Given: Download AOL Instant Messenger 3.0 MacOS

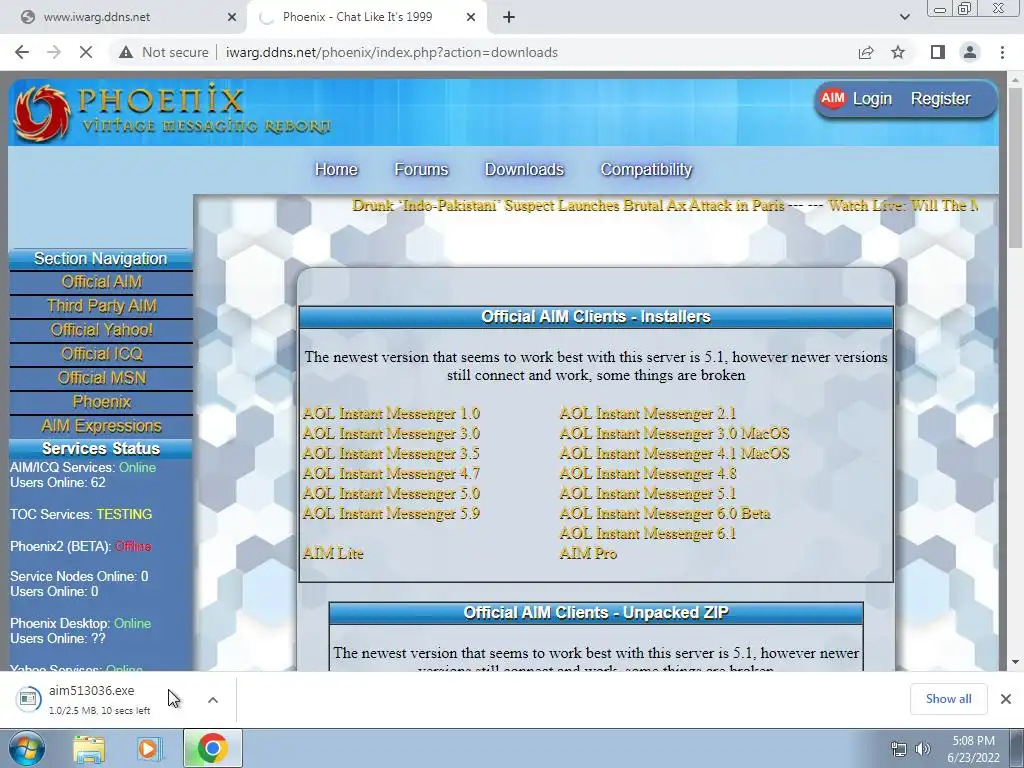Looking at the screenshot, I should 675,434.
